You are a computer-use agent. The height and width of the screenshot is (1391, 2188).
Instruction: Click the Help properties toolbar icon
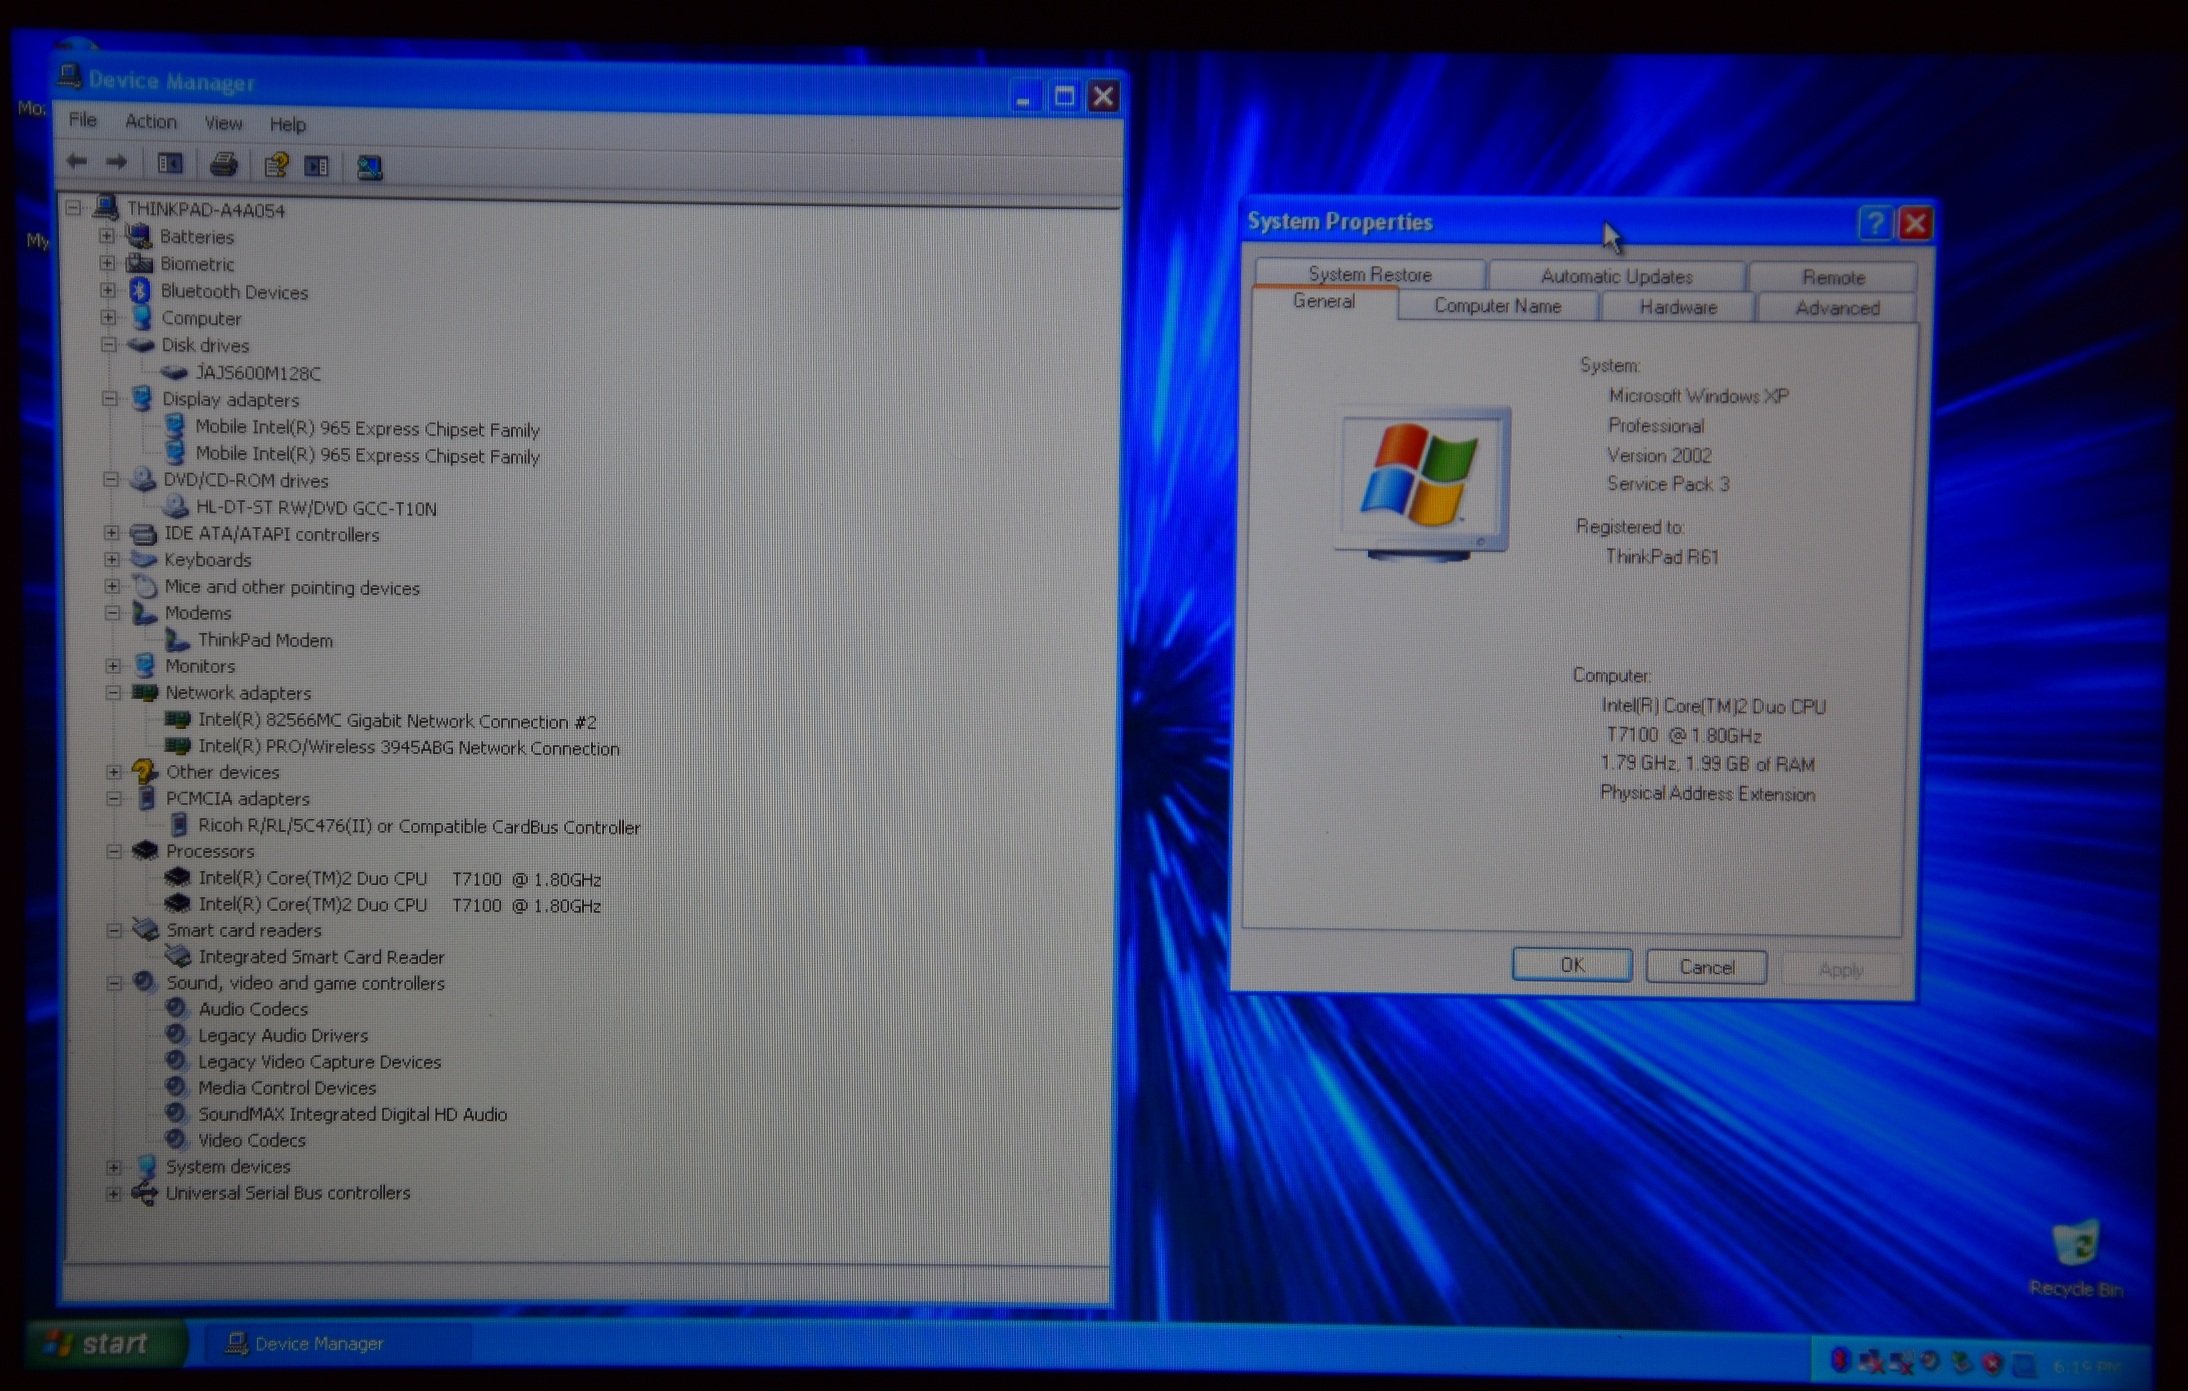click(276, 165)
